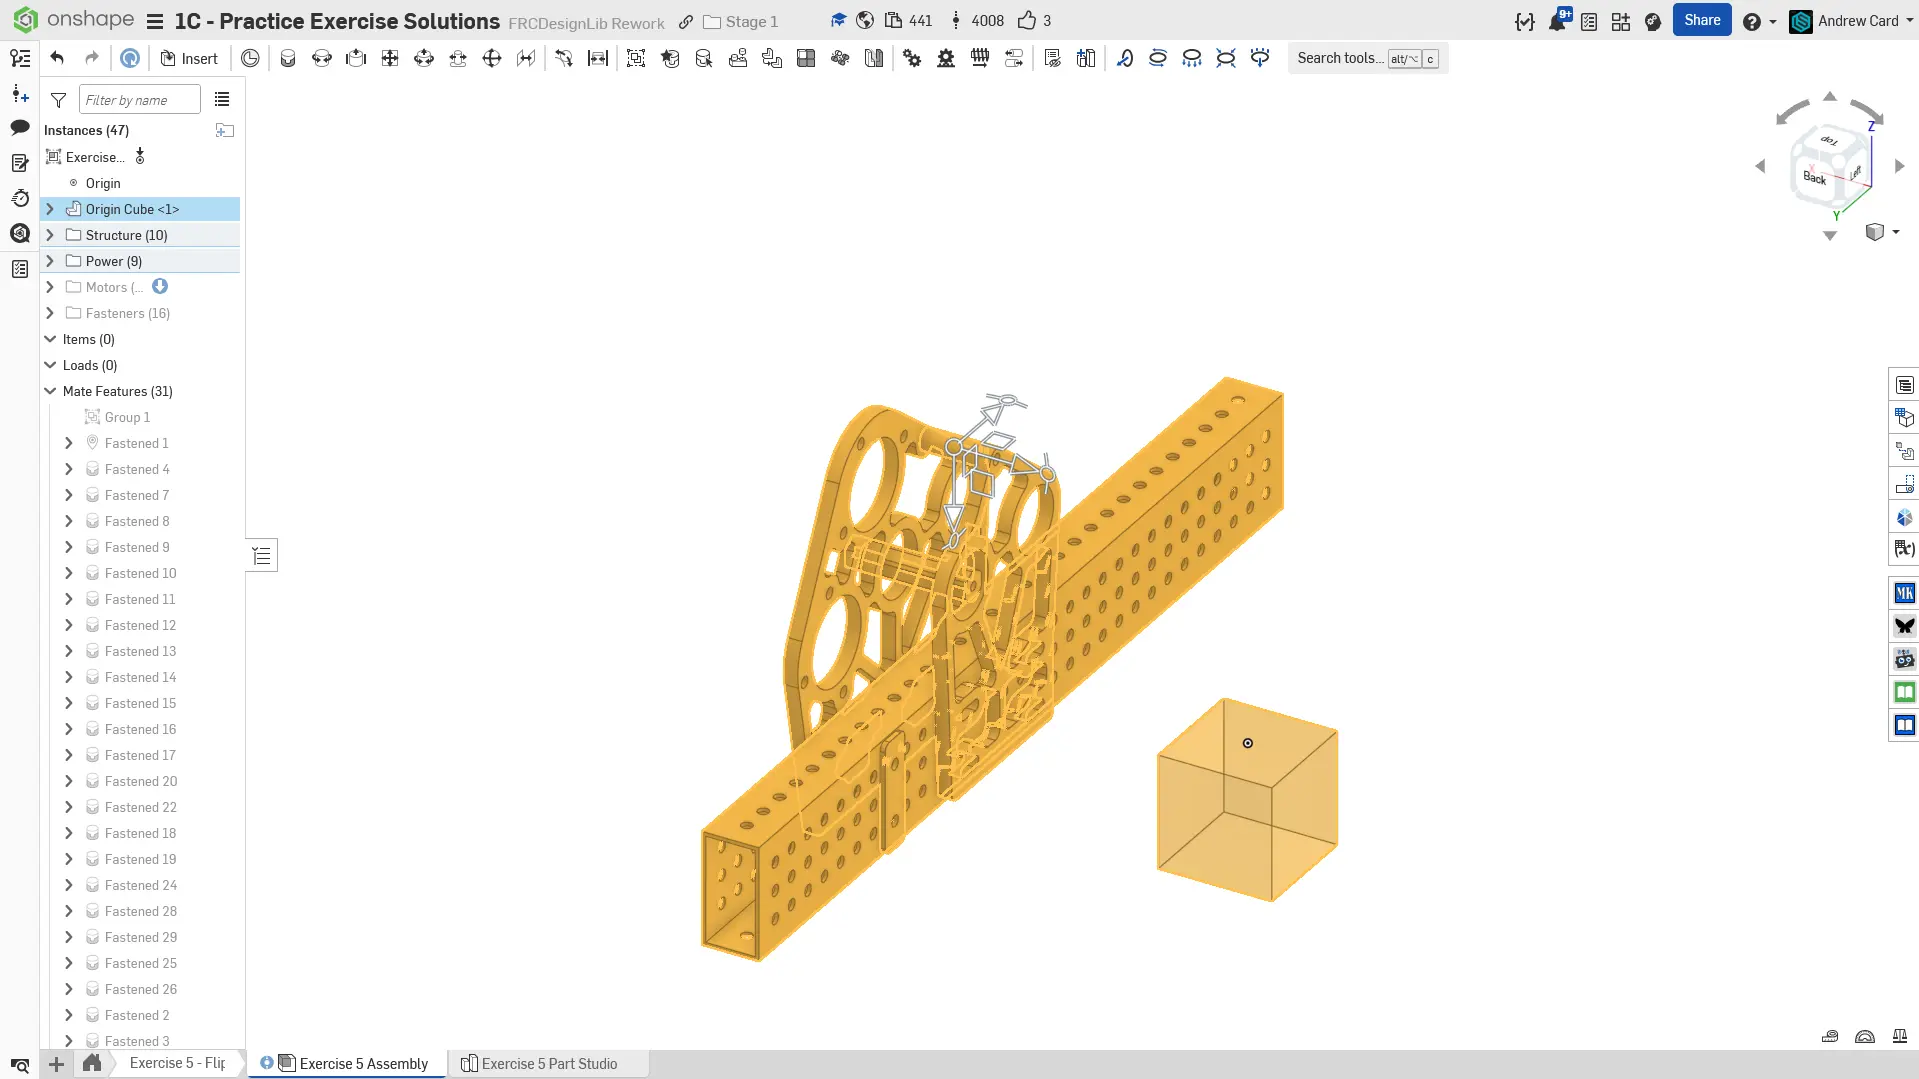Expand the Structure (10) folder

50,235
